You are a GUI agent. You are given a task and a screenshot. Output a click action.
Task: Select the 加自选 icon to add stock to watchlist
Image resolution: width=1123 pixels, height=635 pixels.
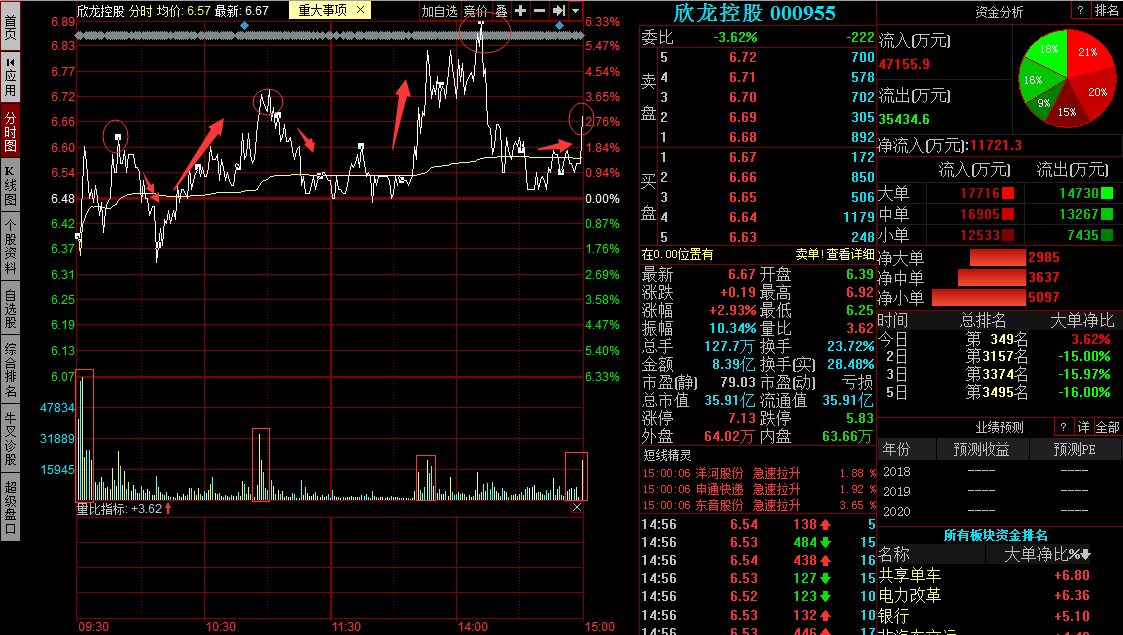tap(440, 11)
